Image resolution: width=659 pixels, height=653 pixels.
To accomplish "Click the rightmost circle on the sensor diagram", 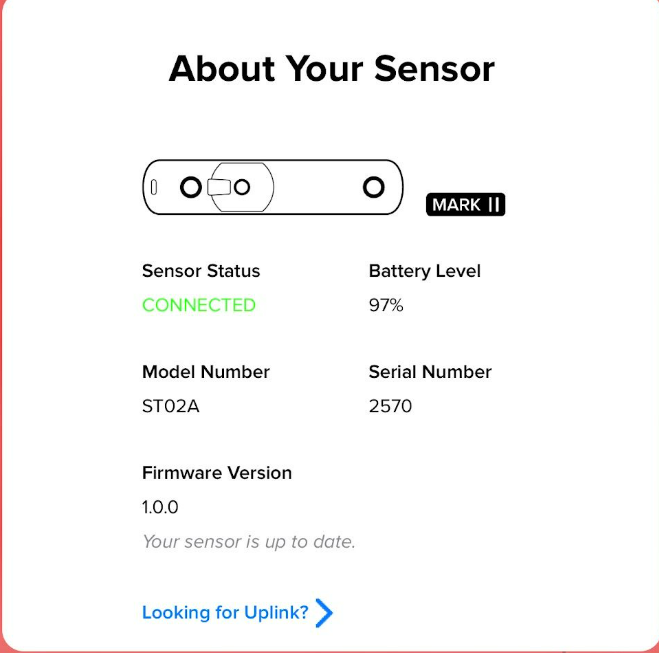I will point(374,187).
